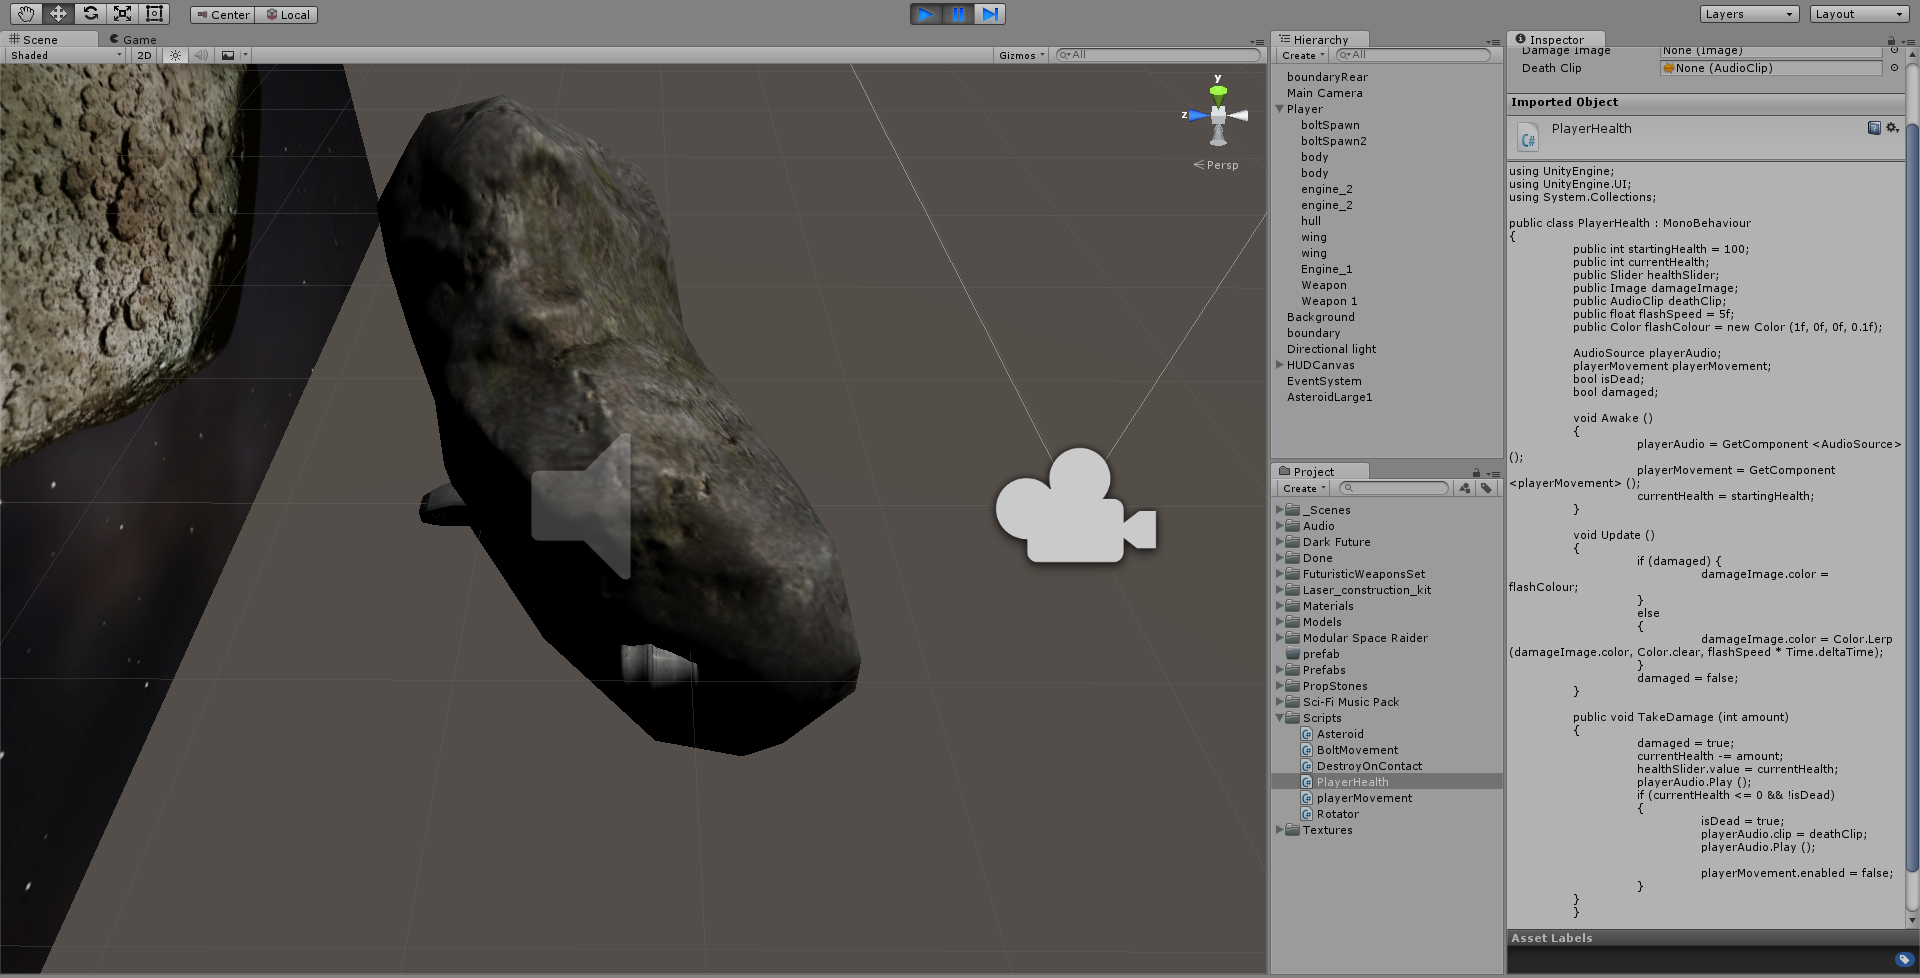
Task: Select the Move tool
Action: [58, 14]
